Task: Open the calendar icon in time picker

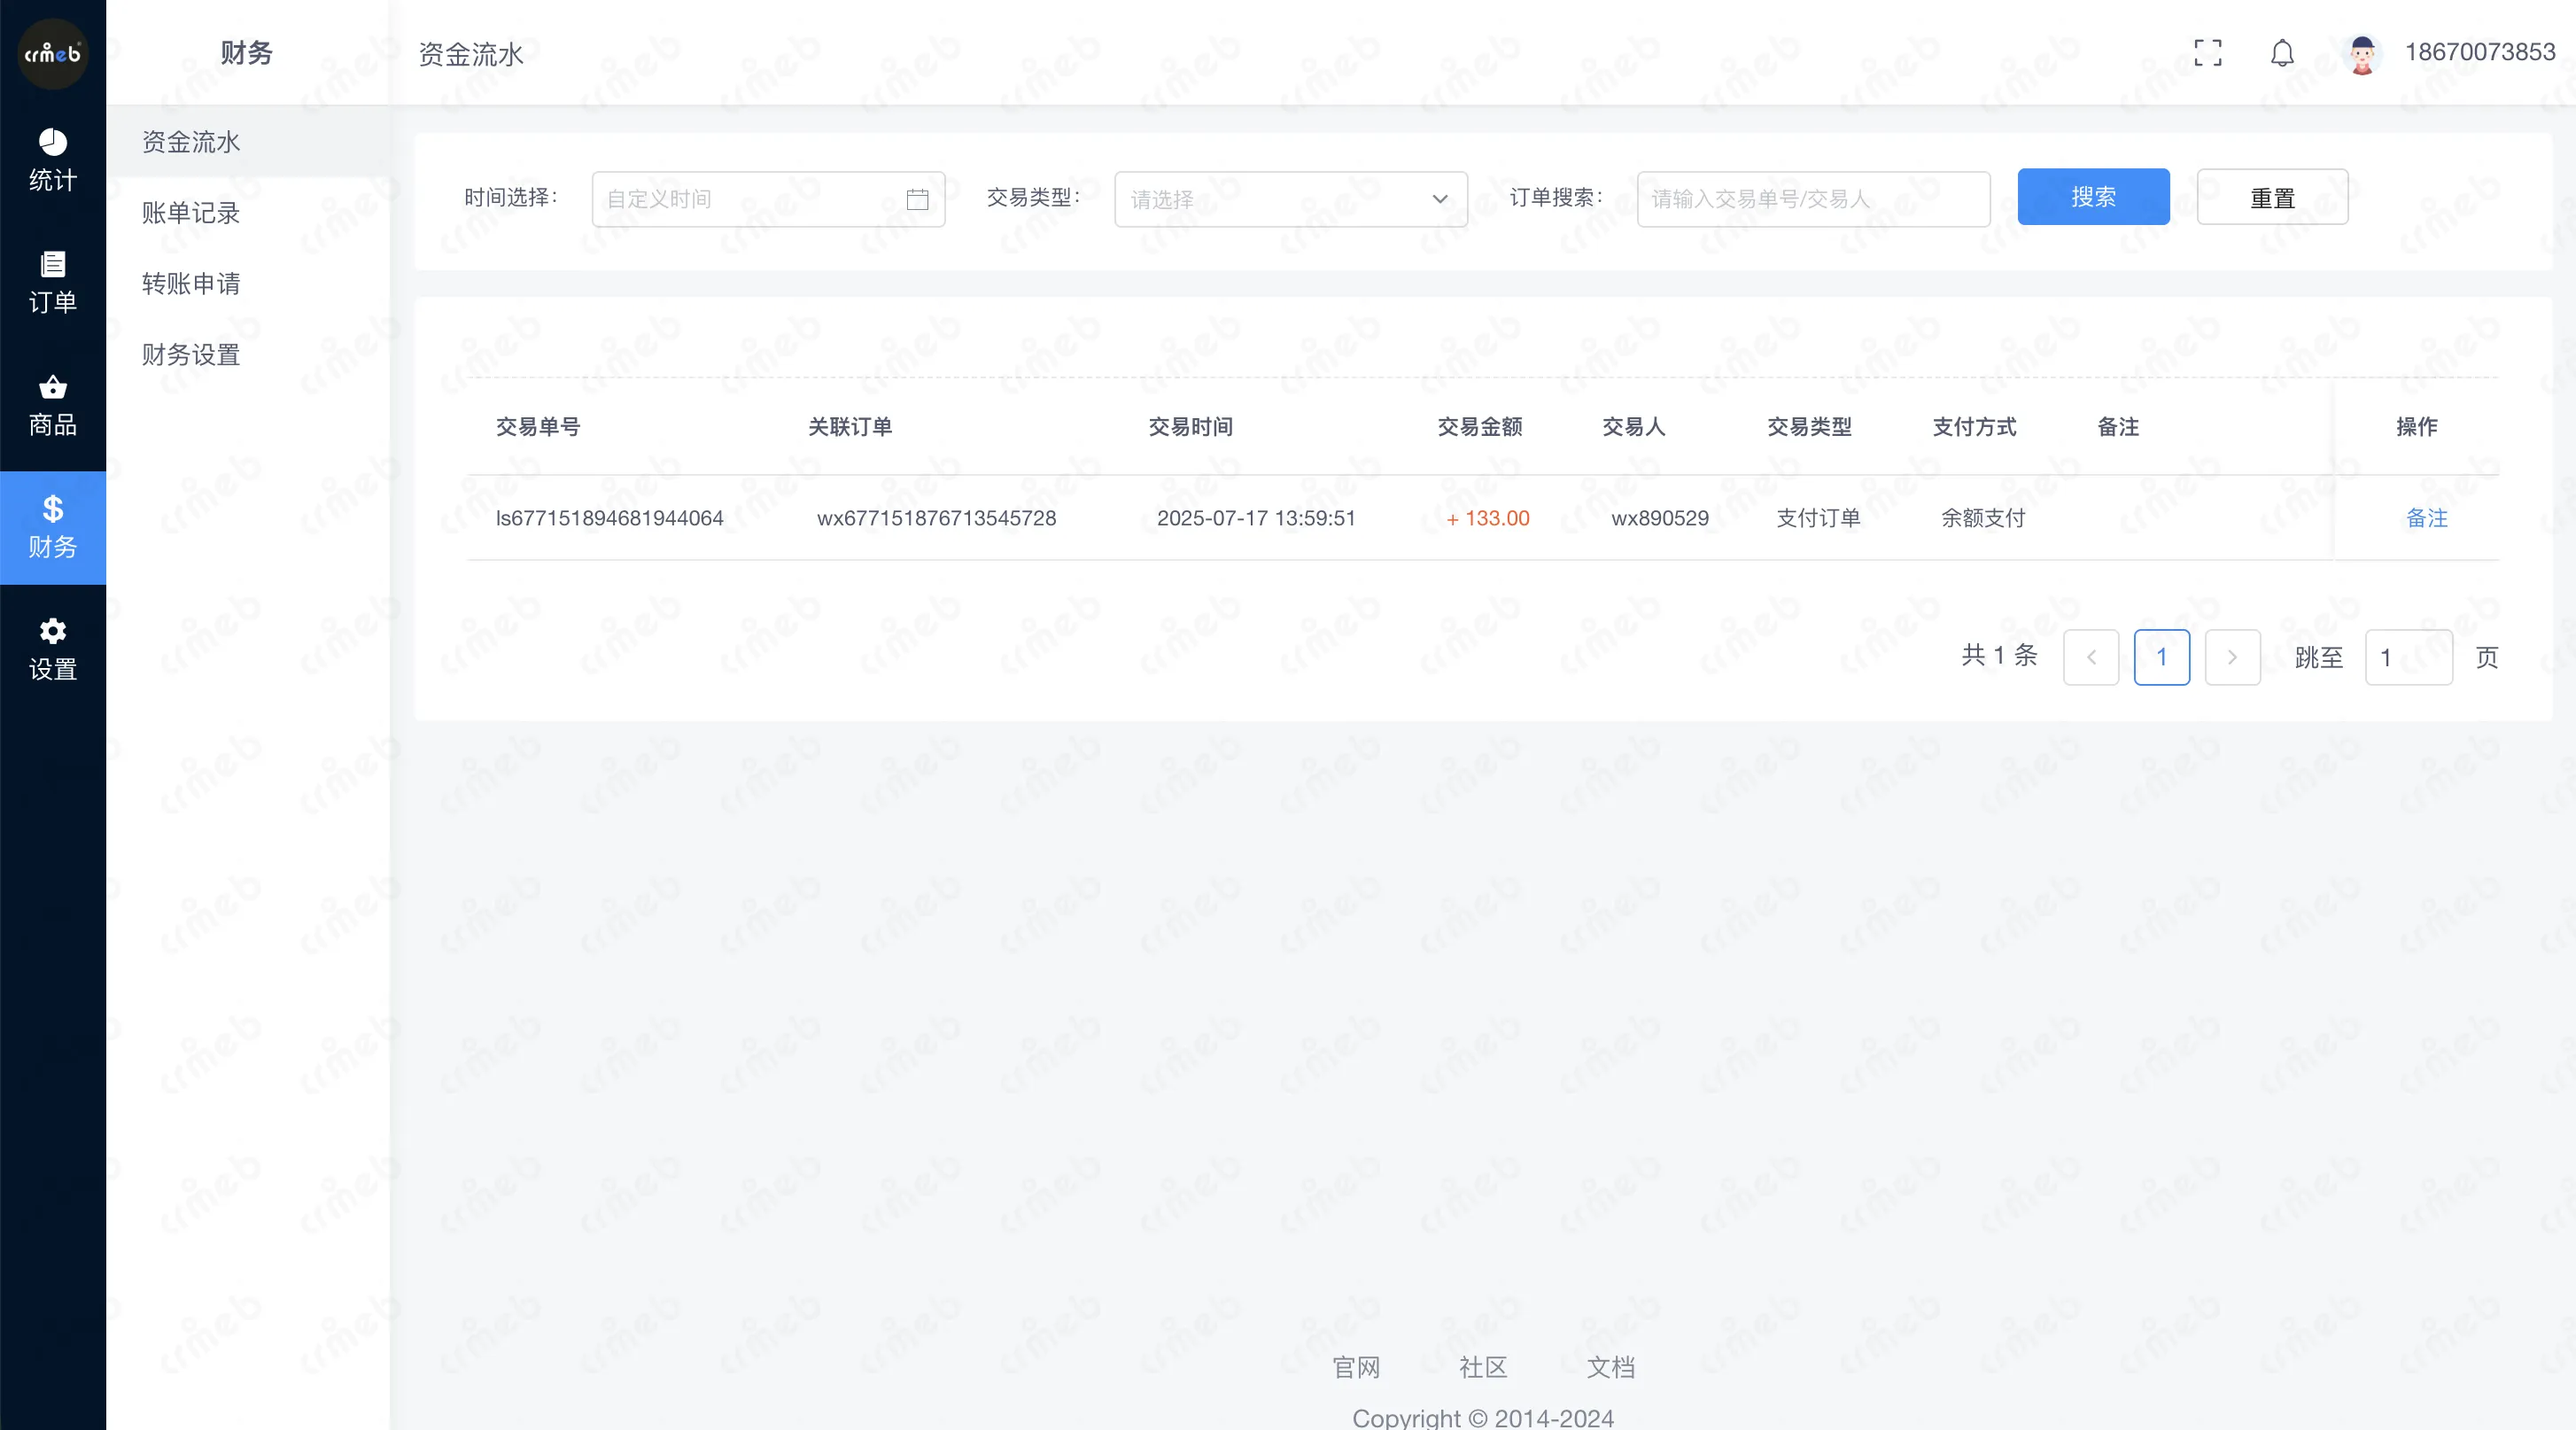Action: click(917, 199)
